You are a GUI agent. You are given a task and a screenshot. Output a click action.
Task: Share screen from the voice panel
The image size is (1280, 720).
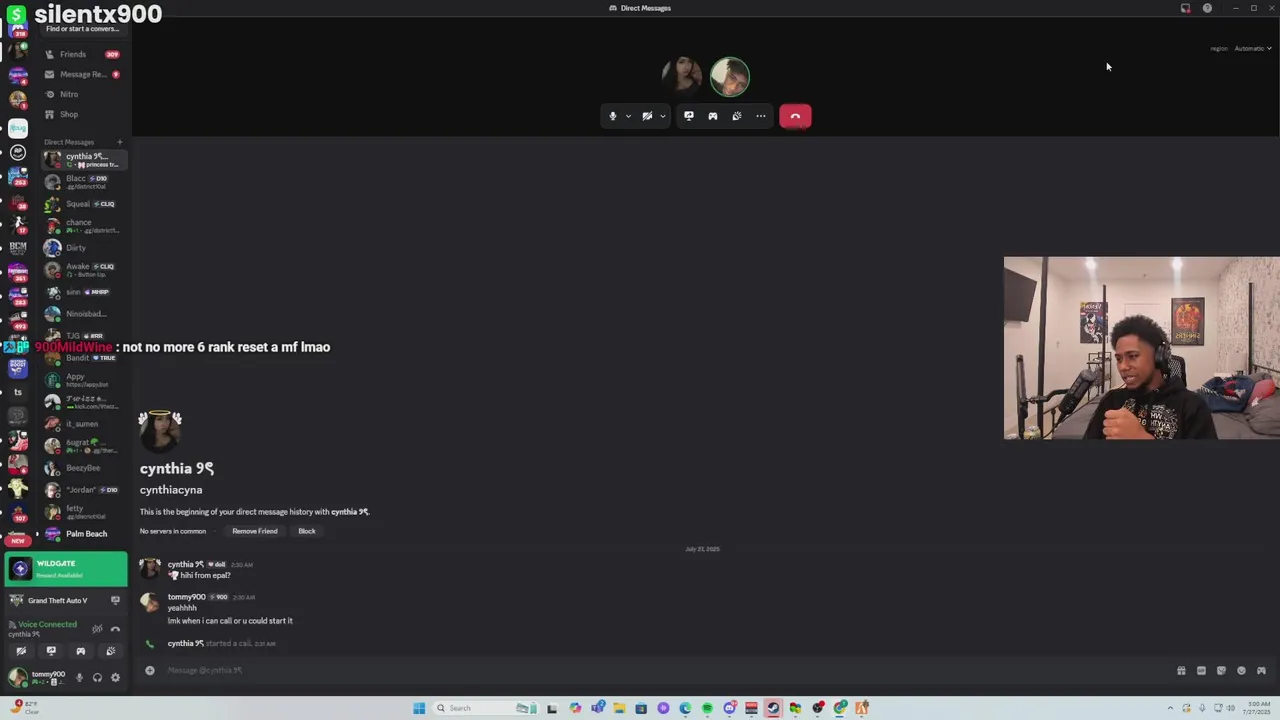click(x=51, y=651)
